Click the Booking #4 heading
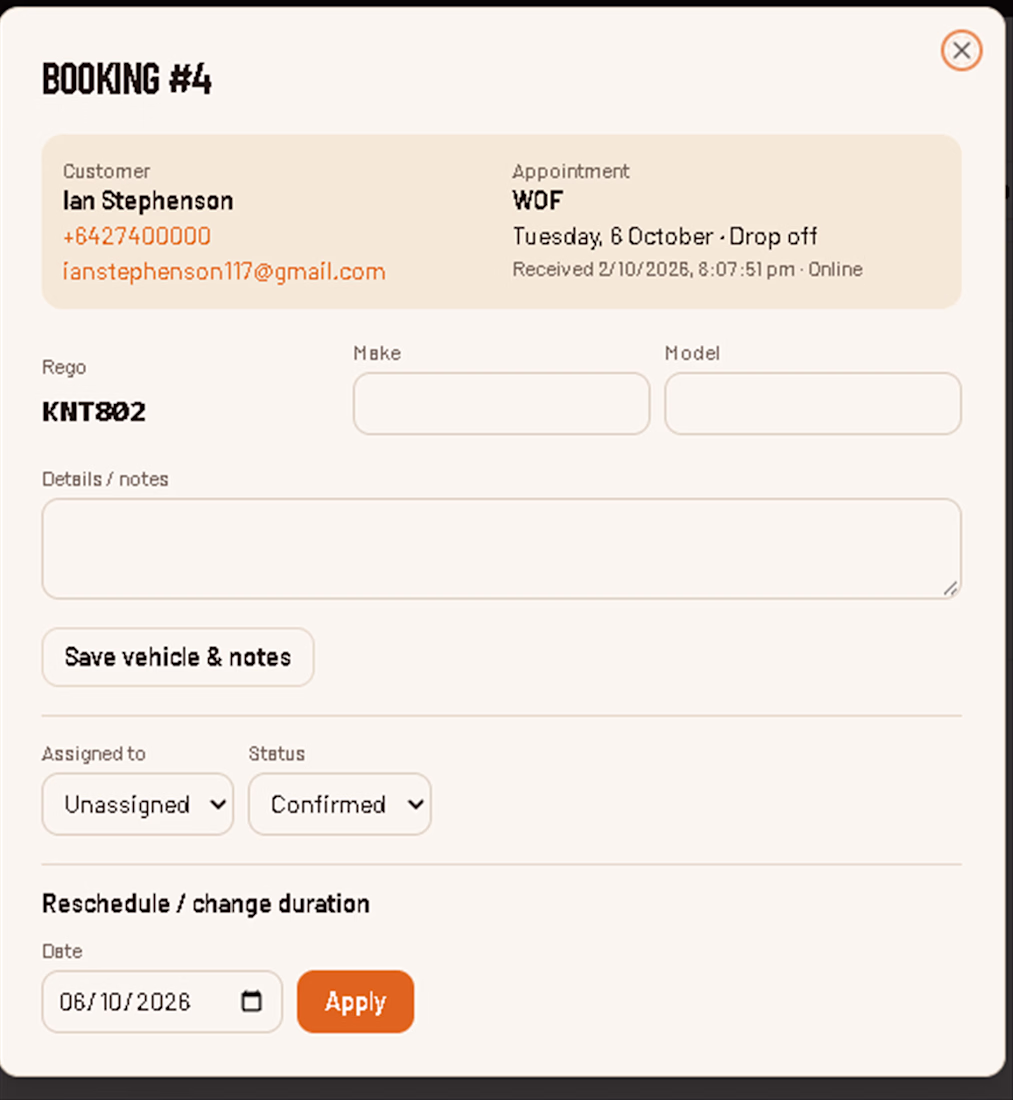1013x1100 pixels. (127, 79)
